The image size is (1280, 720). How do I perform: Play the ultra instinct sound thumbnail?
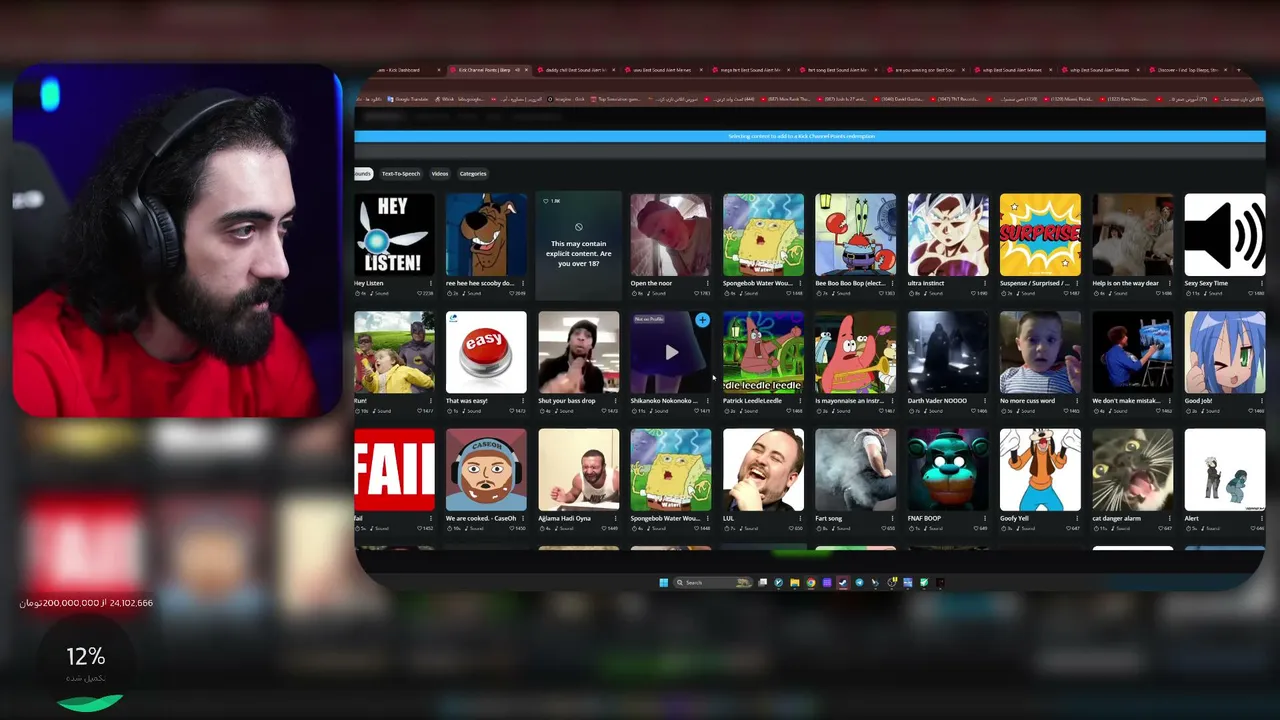[948, 235]
